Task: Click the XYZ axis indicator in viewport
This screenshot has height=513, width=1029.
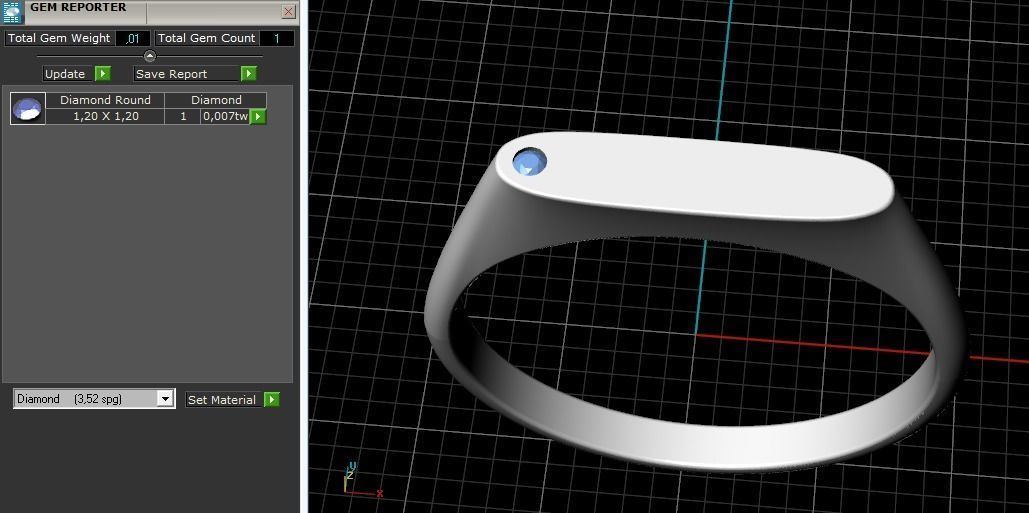Action: [x=362, y=480]
